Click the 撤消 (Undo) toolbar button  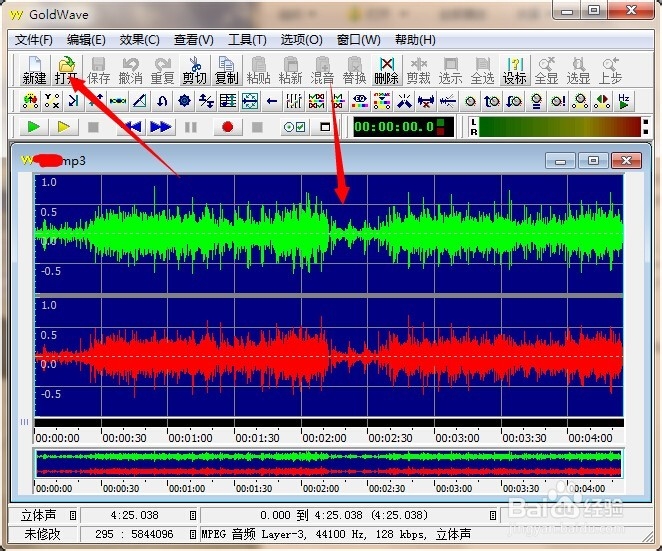[x=130, y=71]
